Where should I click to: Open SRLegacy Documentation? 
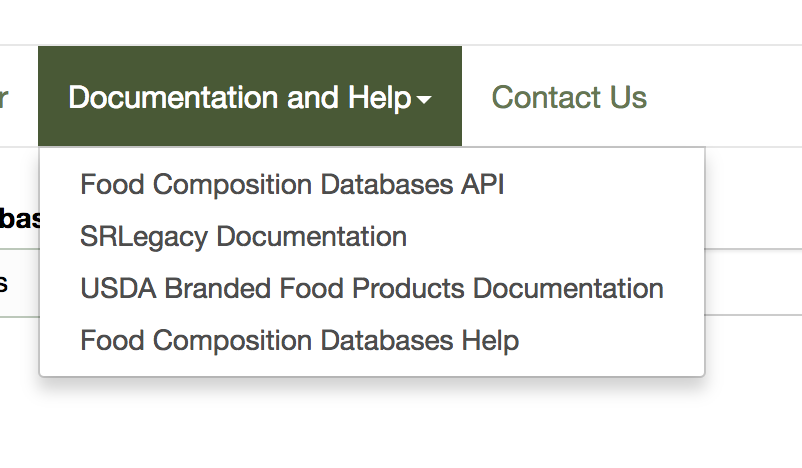243,237
